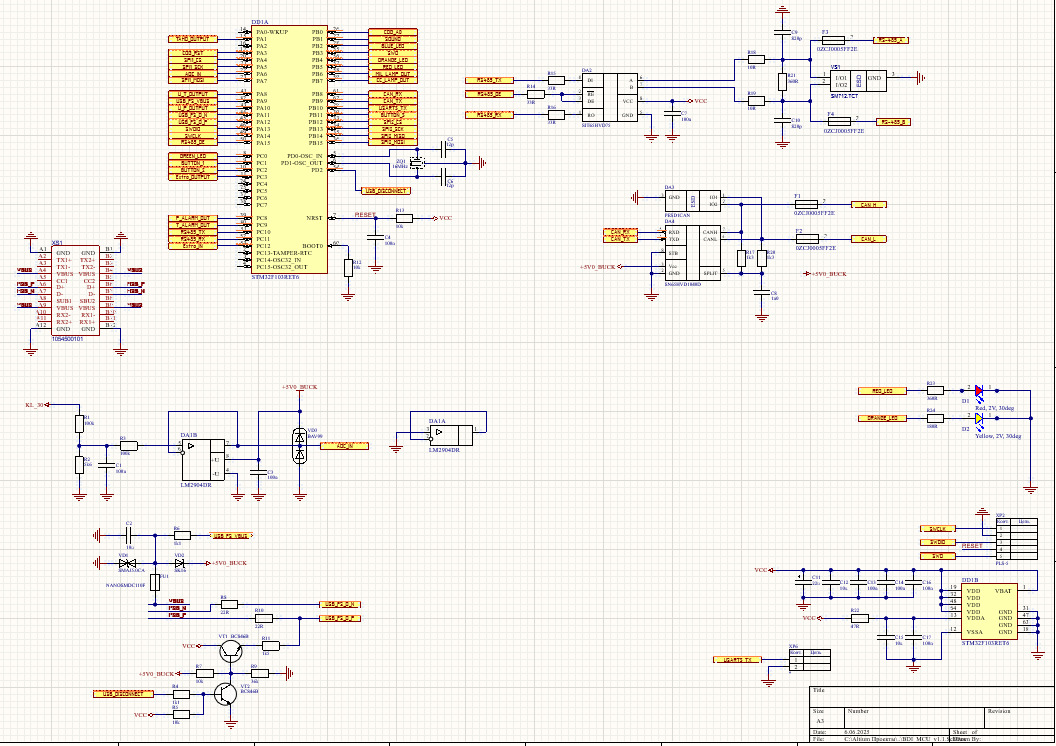Select resistor R13 on the RESET line

[404, 218]
